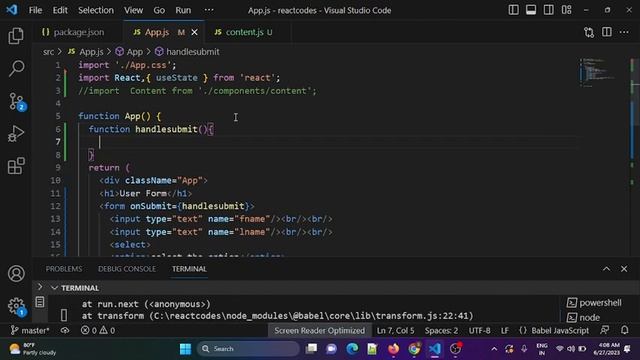
Task: Open the Windows Start button
Action: click(x=185, y=349)
